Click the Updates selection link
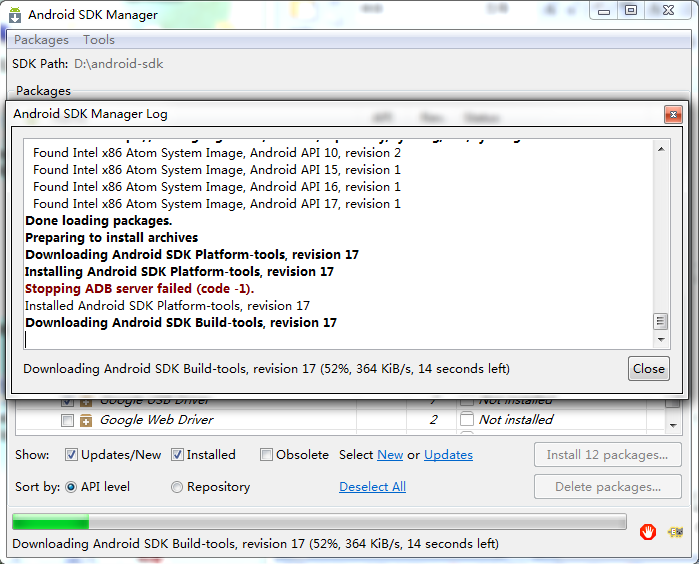Screen dimensions: 699x564 (448, 455)
